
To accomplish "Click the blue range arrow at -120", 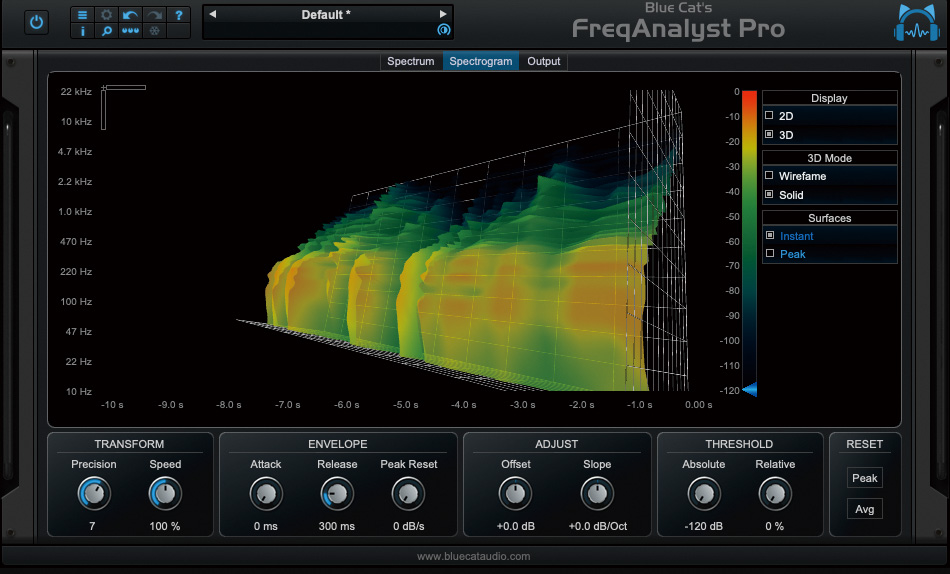I will (749, 389).
